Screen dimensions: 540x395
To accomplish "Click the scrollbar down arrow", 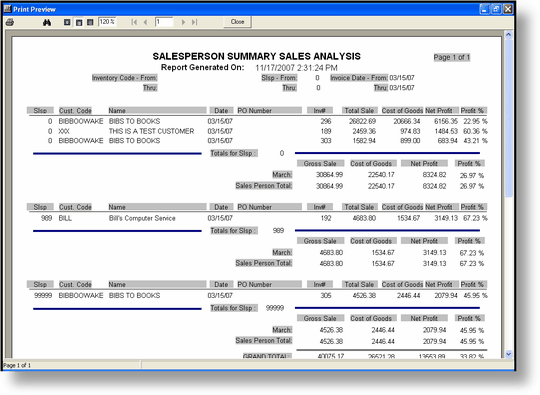I will coord(508,354).
